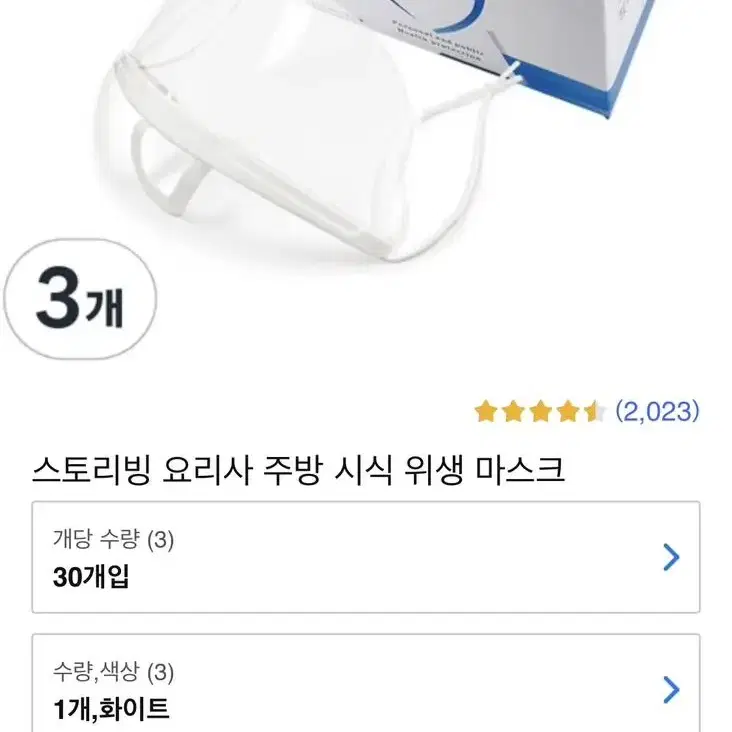This screenshot has height=732, width=732.
Task: Tap the 3개 quantity badge
Action: pyautogui.click(x=80, y=299)
